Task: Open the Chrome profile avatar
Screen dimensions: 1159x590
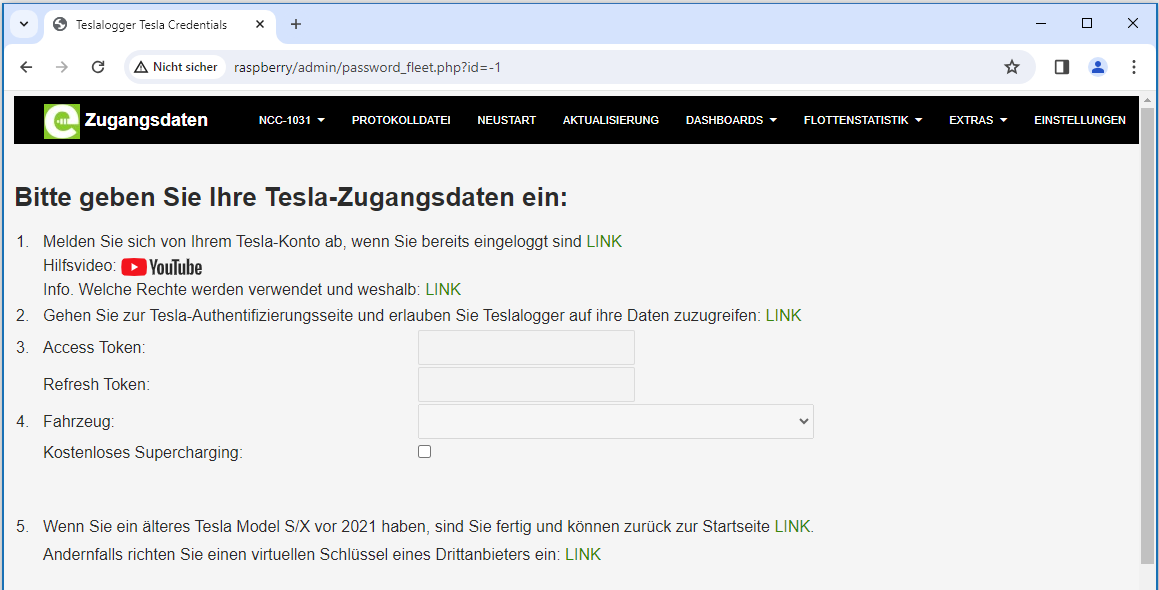Action: tap(1097, 67)
